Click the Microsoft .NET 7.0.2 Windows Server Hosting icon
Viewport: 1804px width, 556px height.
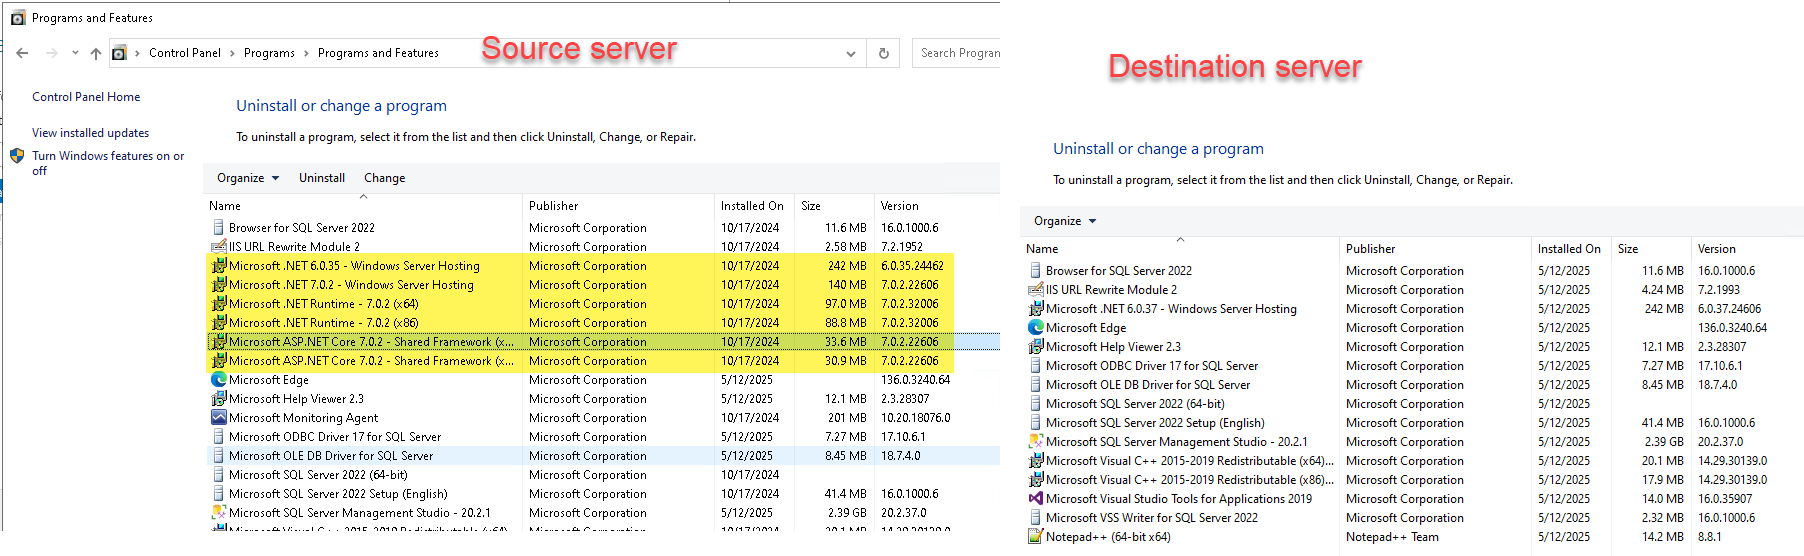click(x=219, y=285)
